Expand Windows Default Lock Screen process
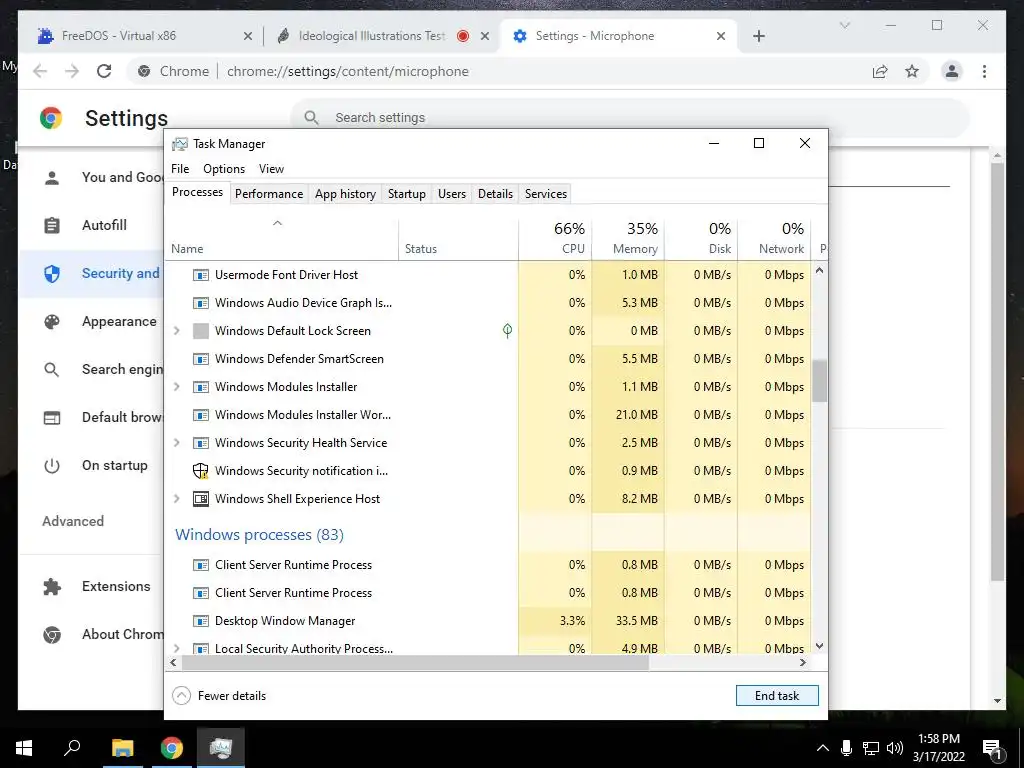This screenshot has width=1024, height=768. click(176, 331)
